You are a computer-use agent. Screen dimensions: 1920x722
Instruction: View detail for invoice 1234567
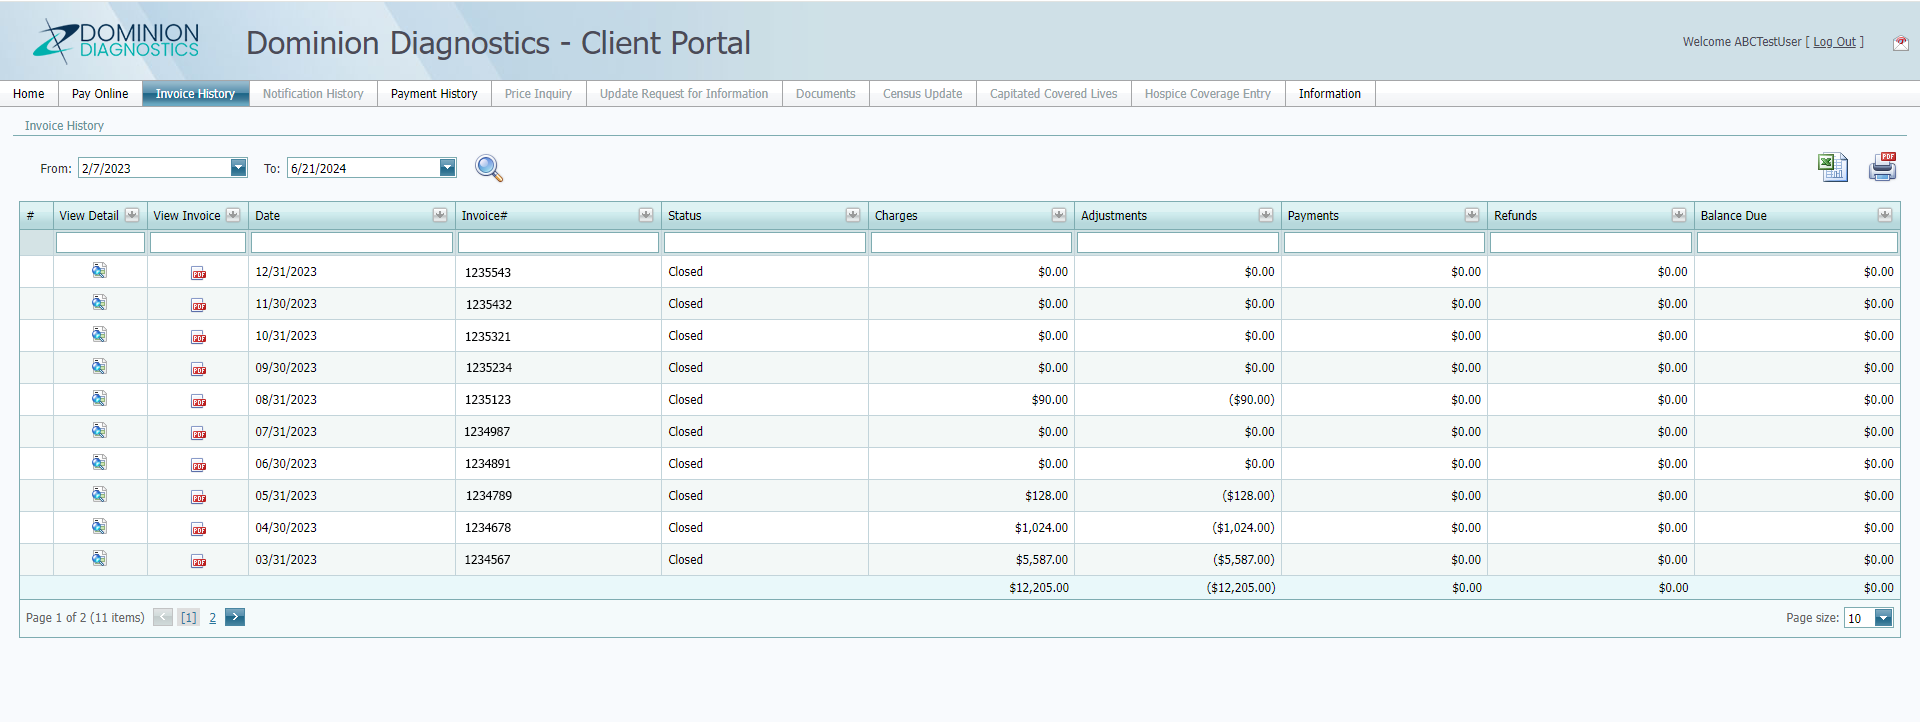pyautogui.click(x=99, y=559)
